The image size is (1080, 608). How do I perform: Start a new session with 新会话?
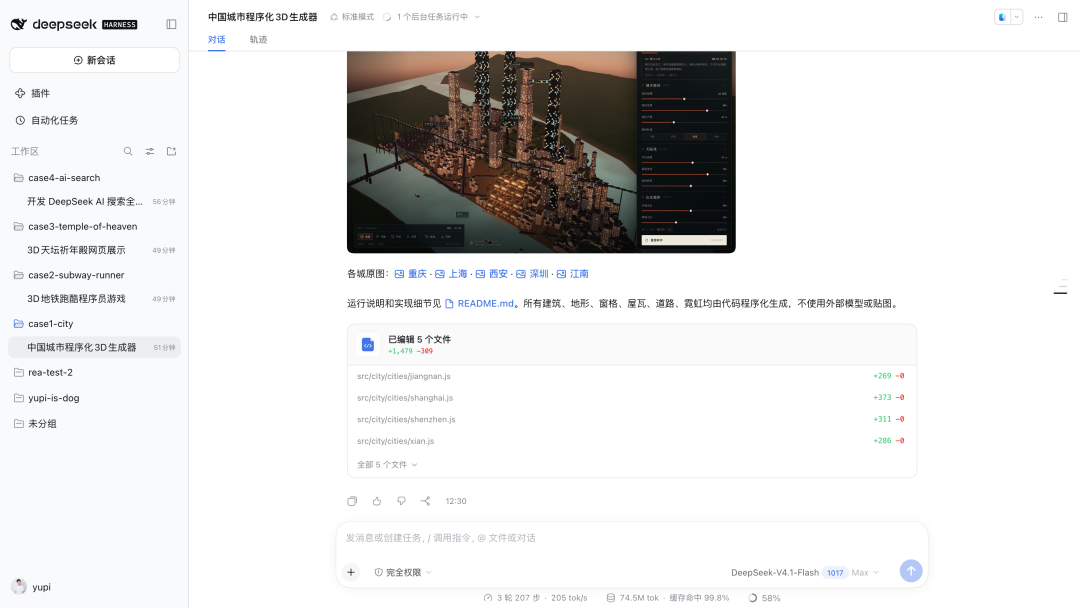[x=94, y=60]
